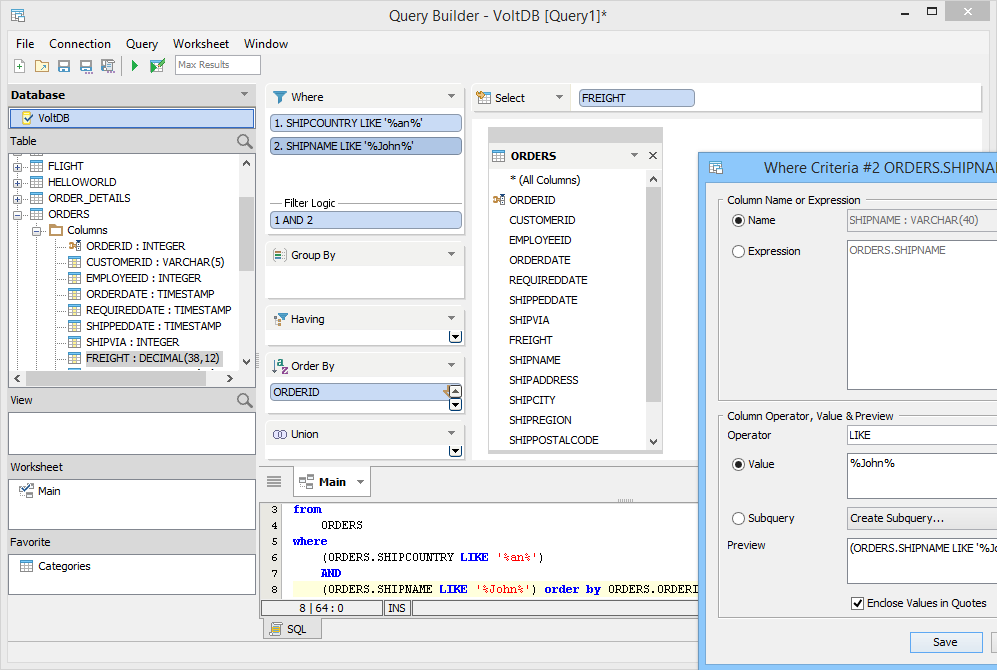997x670 pixels.
Task: Expand the ORDER_DETAILS table node
Action: [17, 198]
